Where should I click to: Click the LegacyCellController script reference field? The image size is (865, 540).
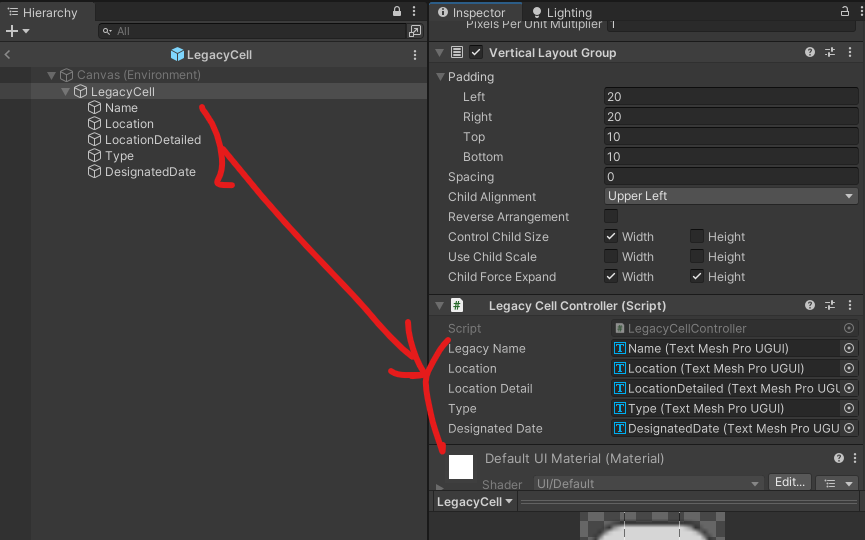734,328
